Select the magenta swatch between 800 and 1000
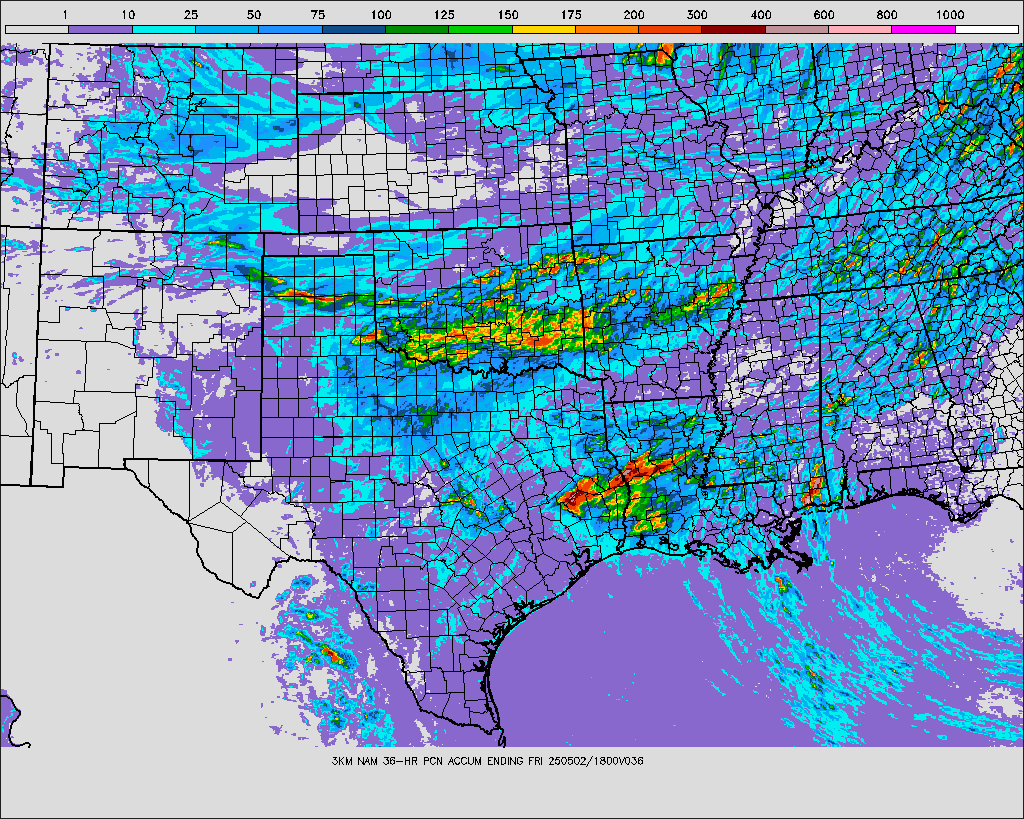1024x819 pixels. 924,29
